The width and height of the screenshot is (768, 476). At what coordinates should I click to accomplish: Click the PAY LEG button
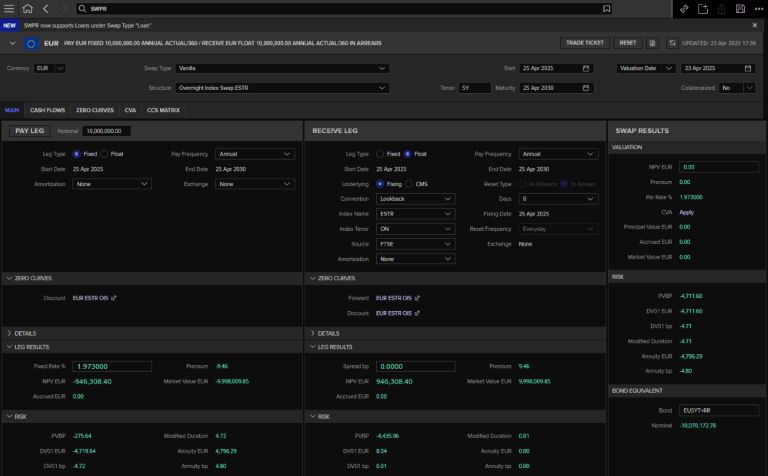[x=29, y=131]
